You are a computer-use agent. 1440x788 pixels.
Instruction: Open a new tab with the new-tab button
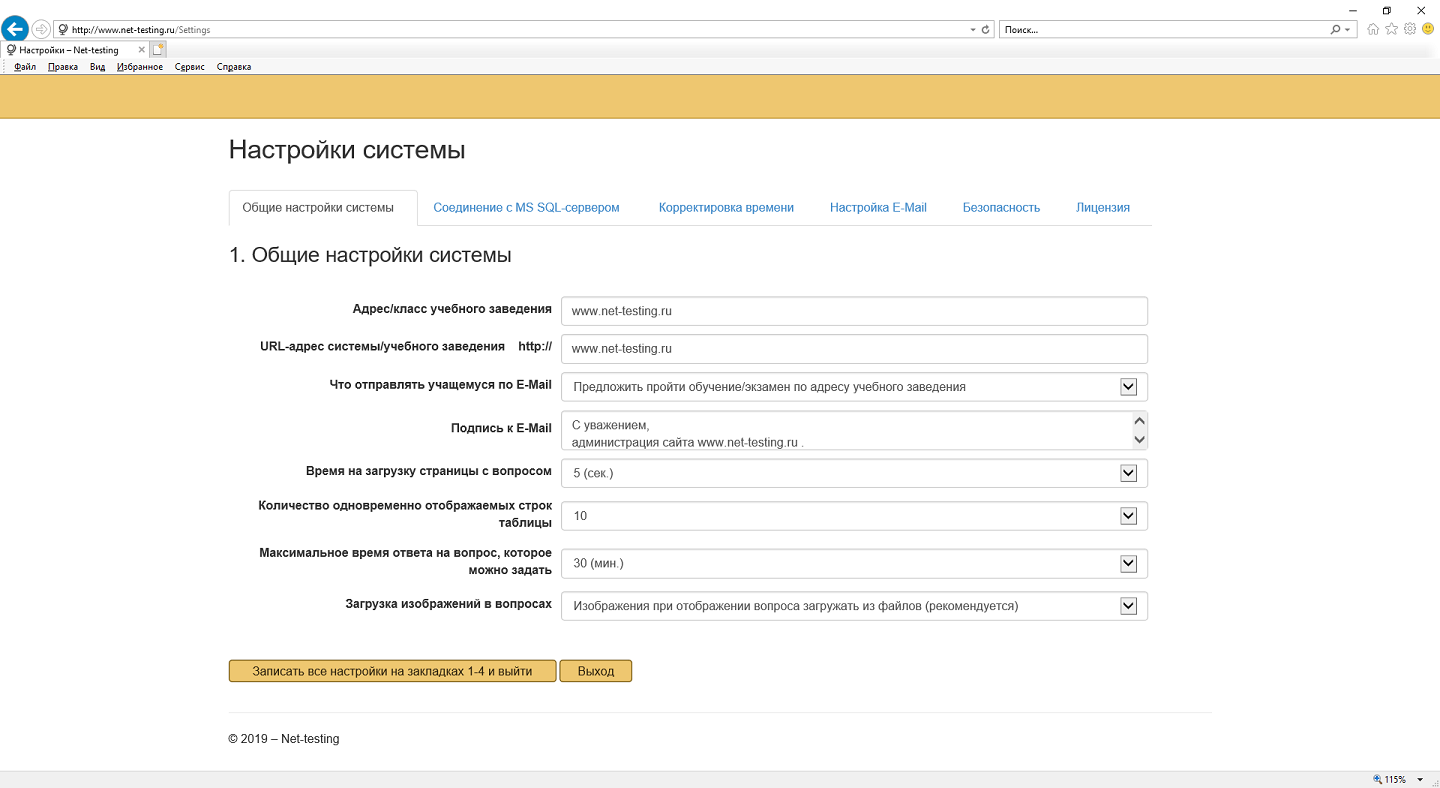point(159,49)
